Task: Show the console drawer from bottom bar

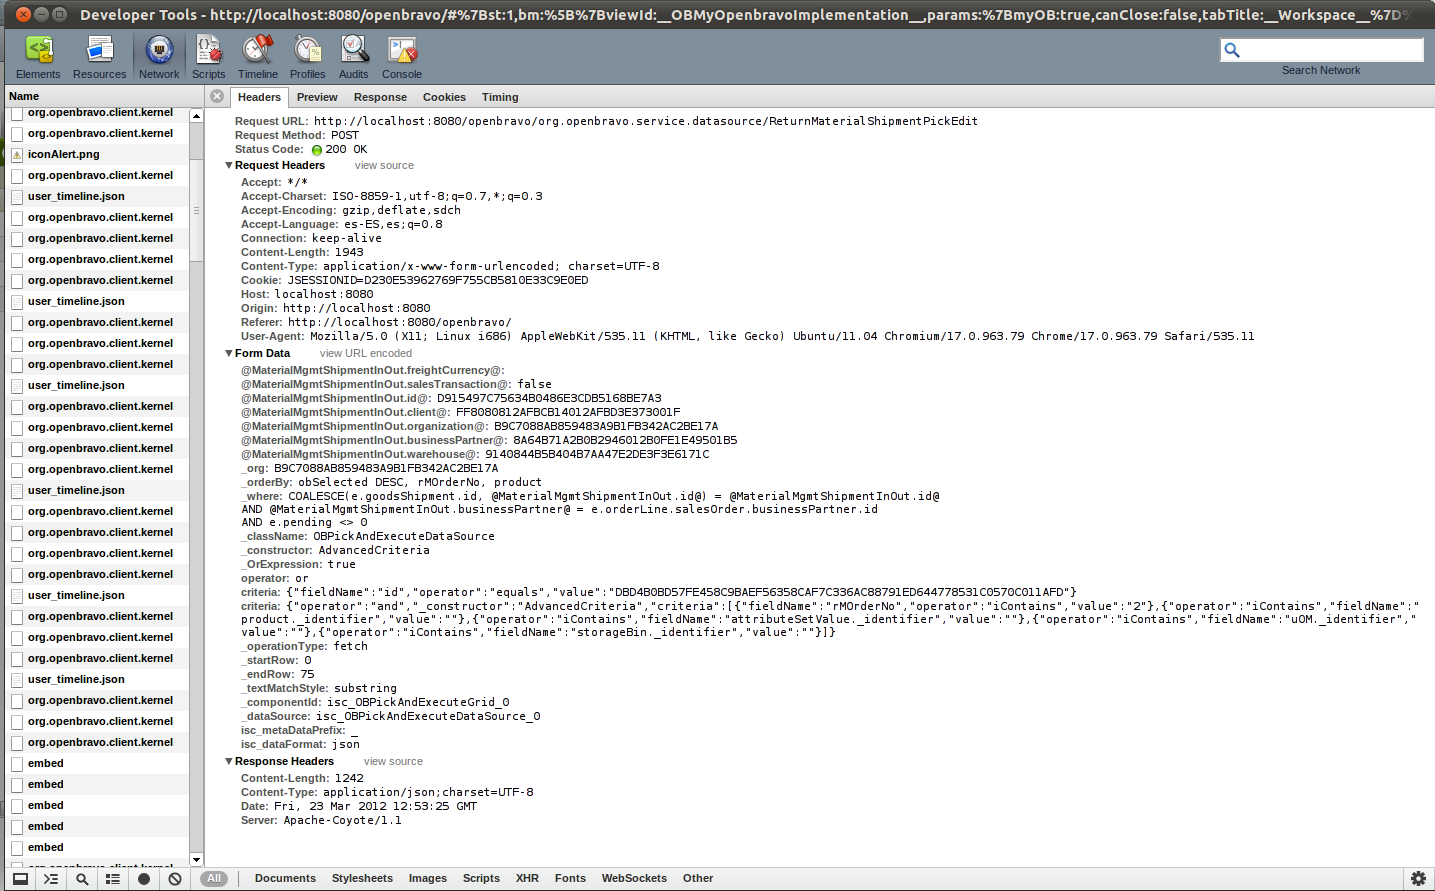Action: (51, 879)
